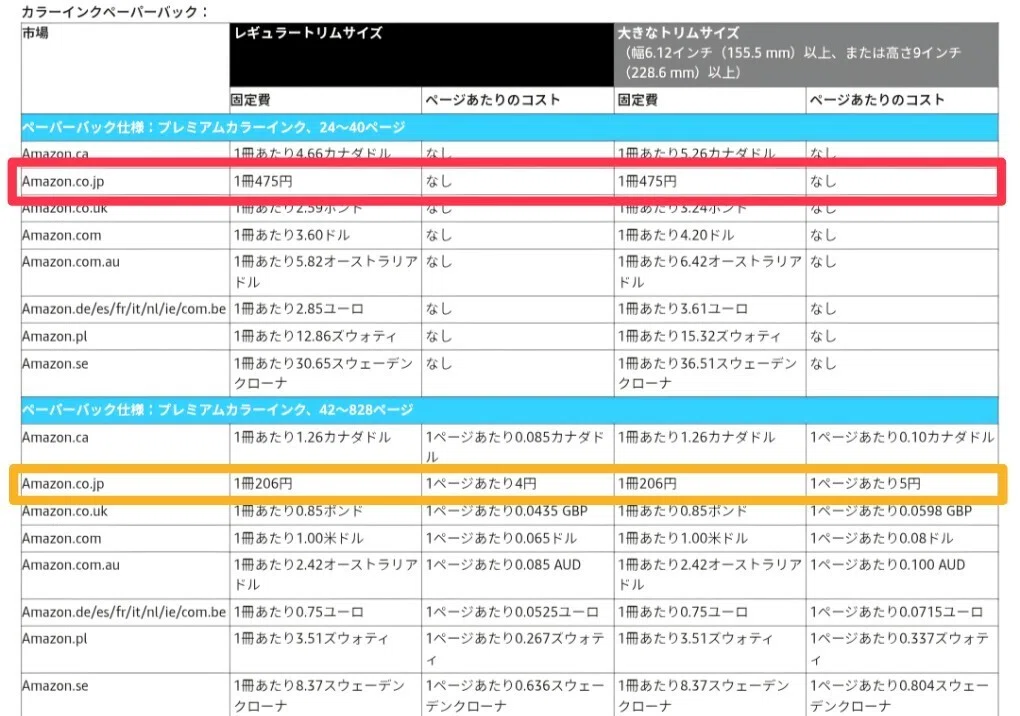Click the 1冊あたり5.82オーストラリアドル cell
1020x716 pixels.
[x=325, y=272]
